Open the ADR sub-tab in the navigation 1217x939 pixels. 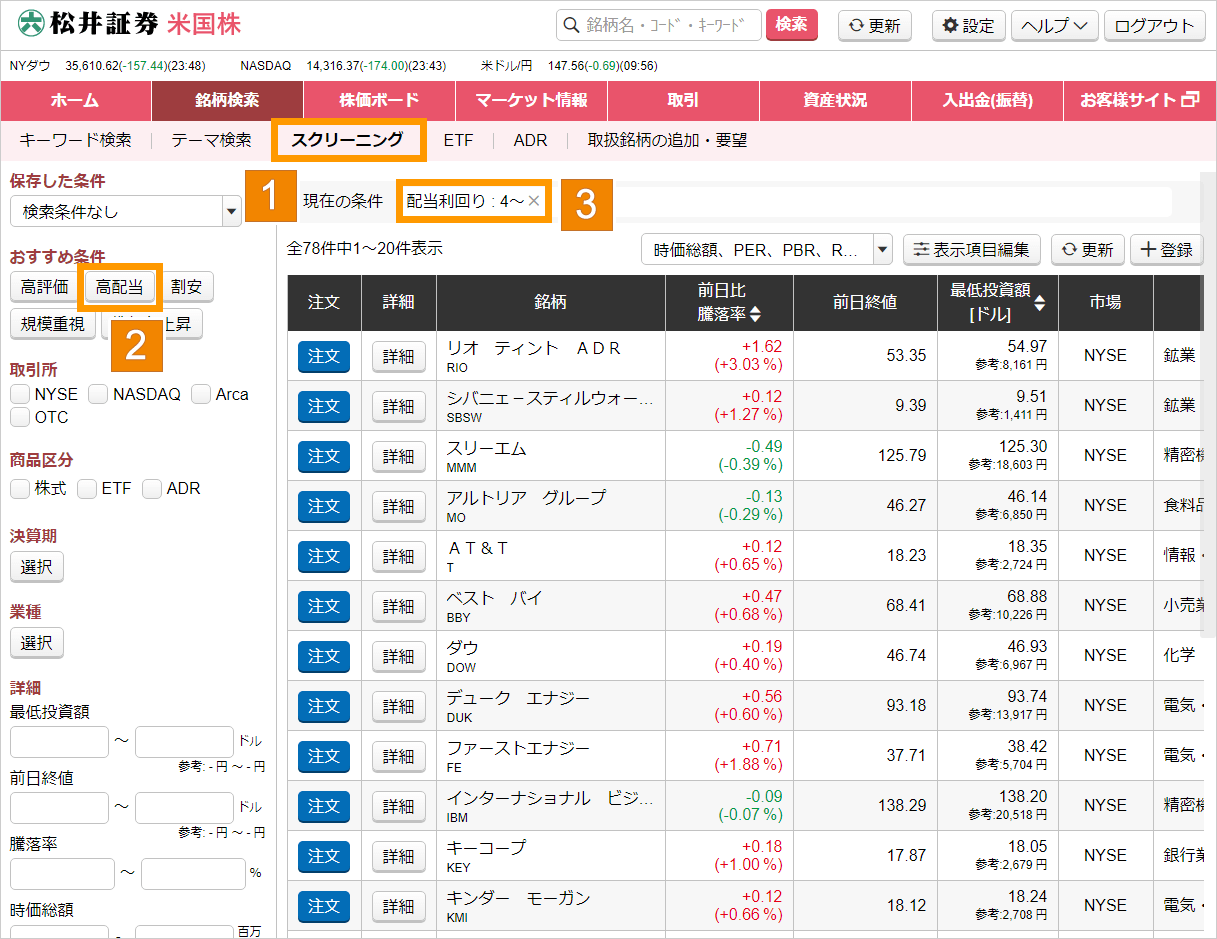[x=531, y=140]
